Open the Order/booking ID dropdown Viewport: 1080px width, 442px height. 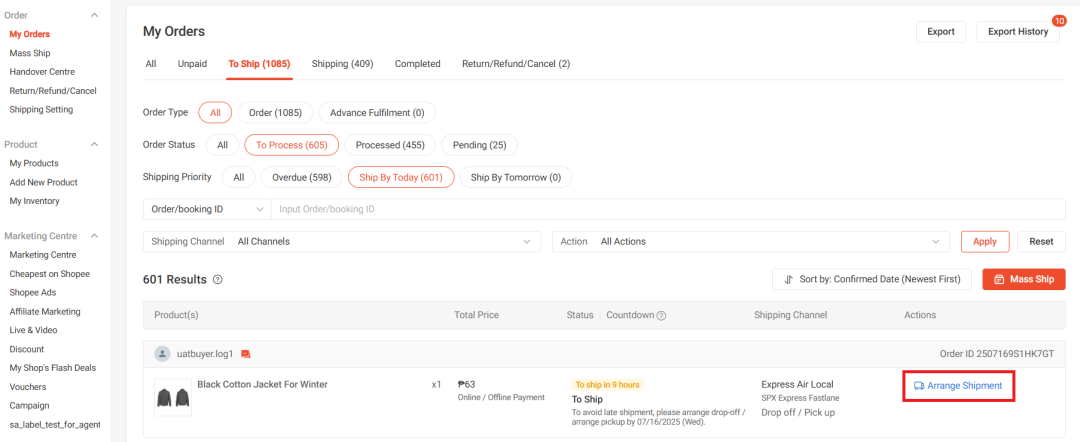click(207, 209)
